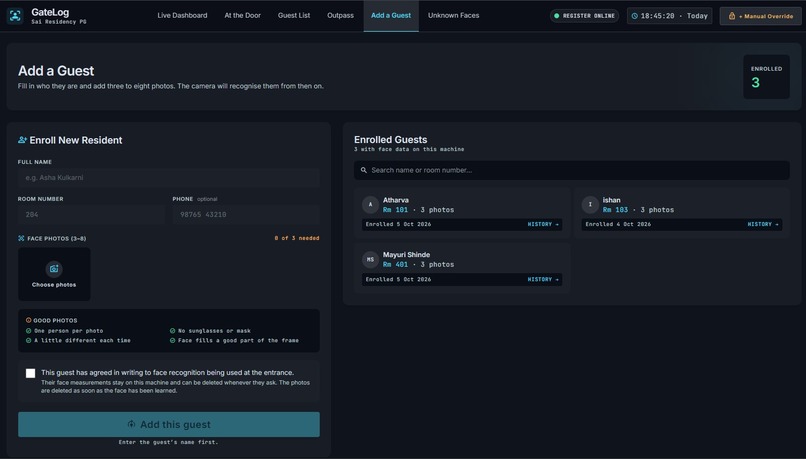The image size is (806, 459).
Task: Click the Good Photos info icon
Action: click(x=28, y=320)
